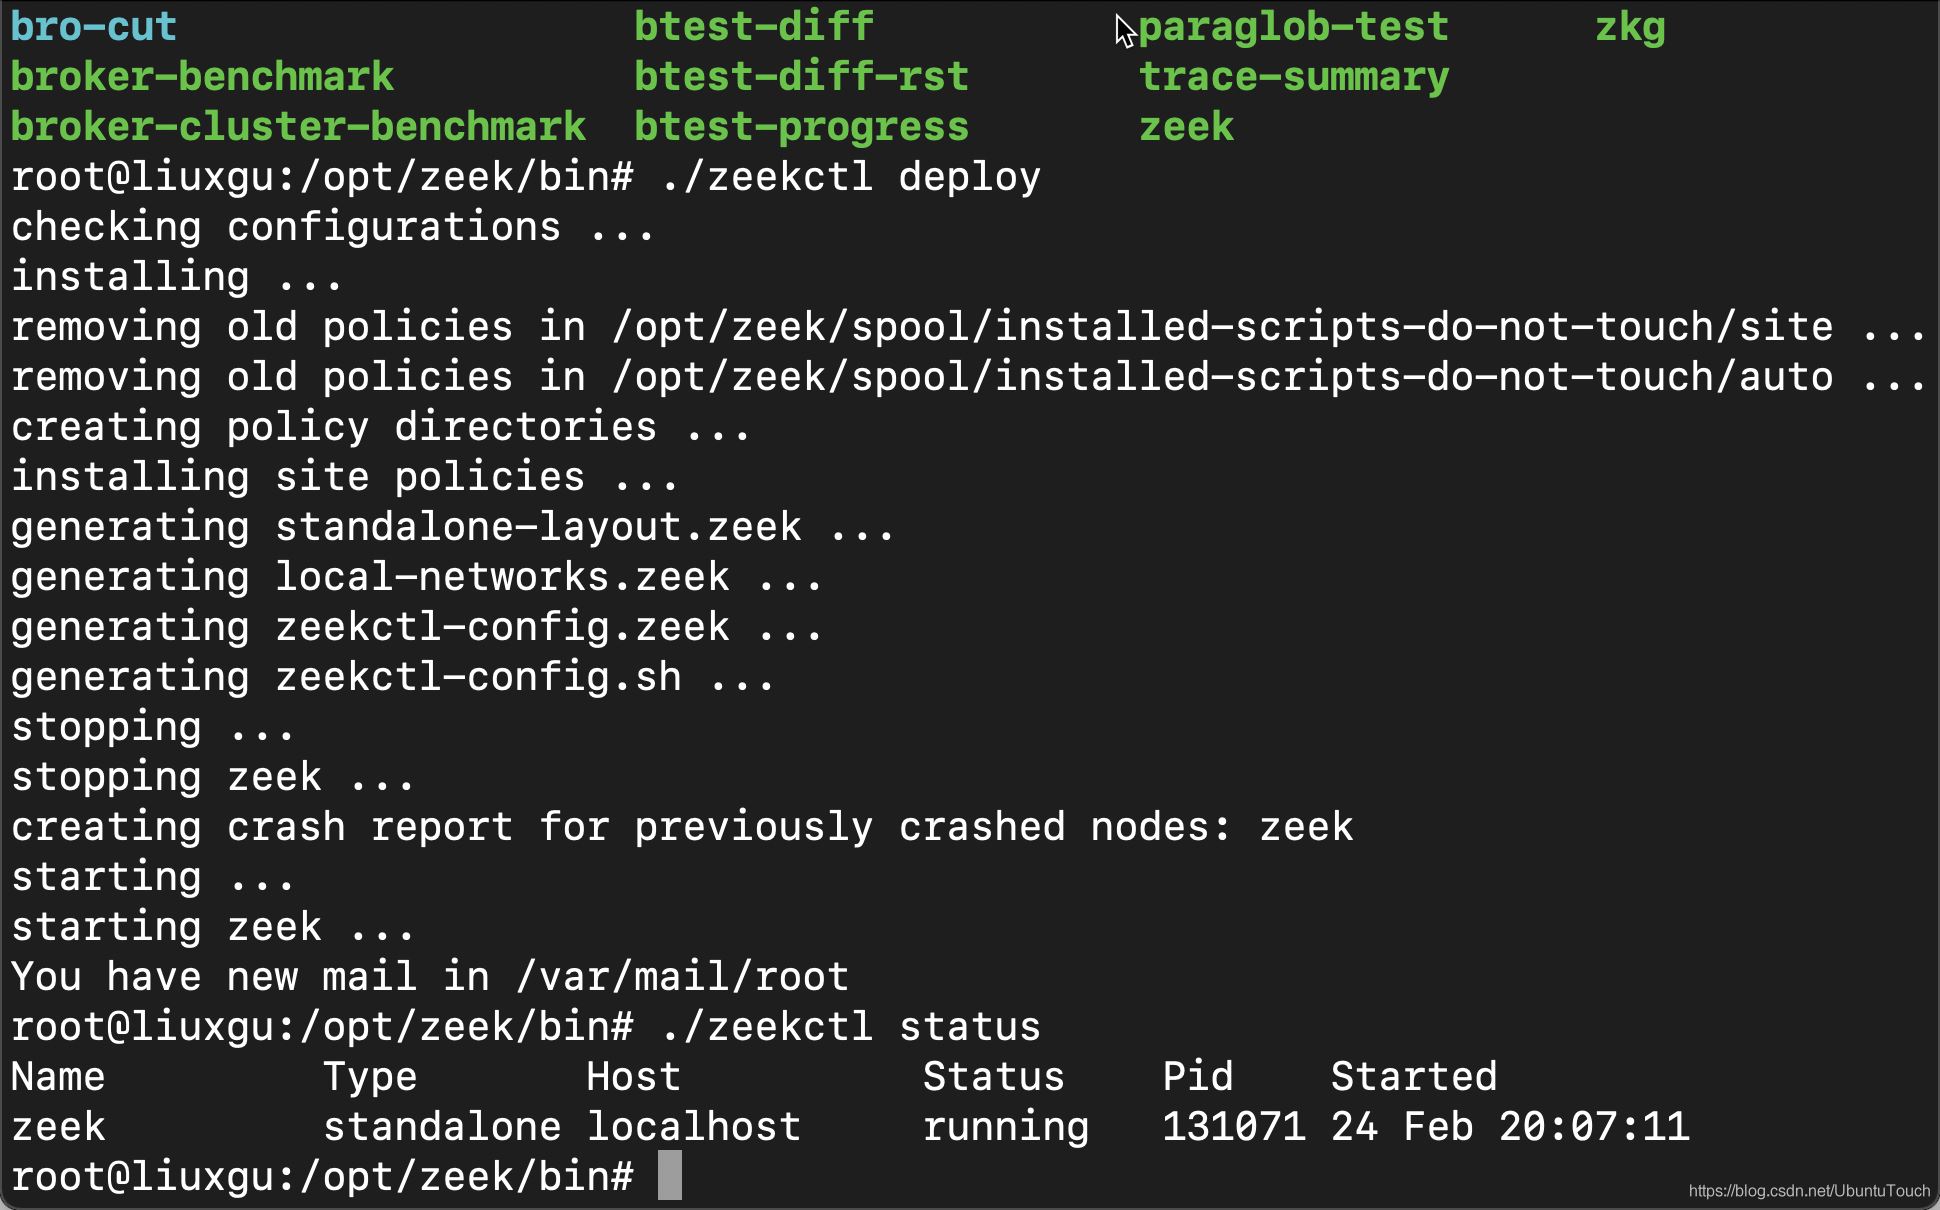The image size is (1940, 1210).
Task: Click the terminal cursor block at prompt
Action: pos(669,1176)
